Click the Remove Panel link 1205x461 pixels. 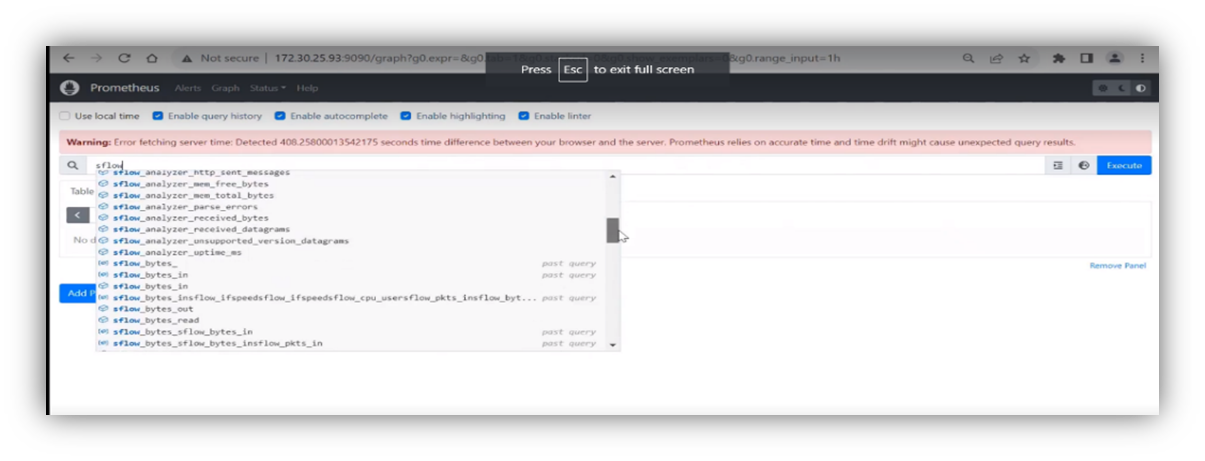point(1117,266)
